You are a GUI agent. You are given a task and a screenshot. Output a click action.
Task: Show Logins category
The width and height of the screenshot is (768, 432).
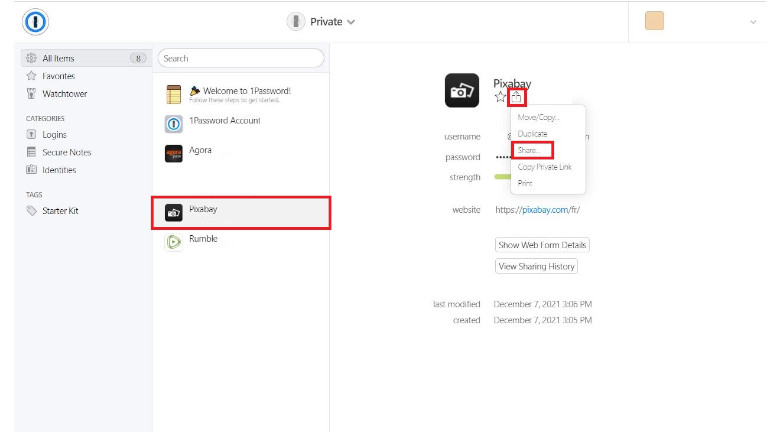(x=54, y=135)
